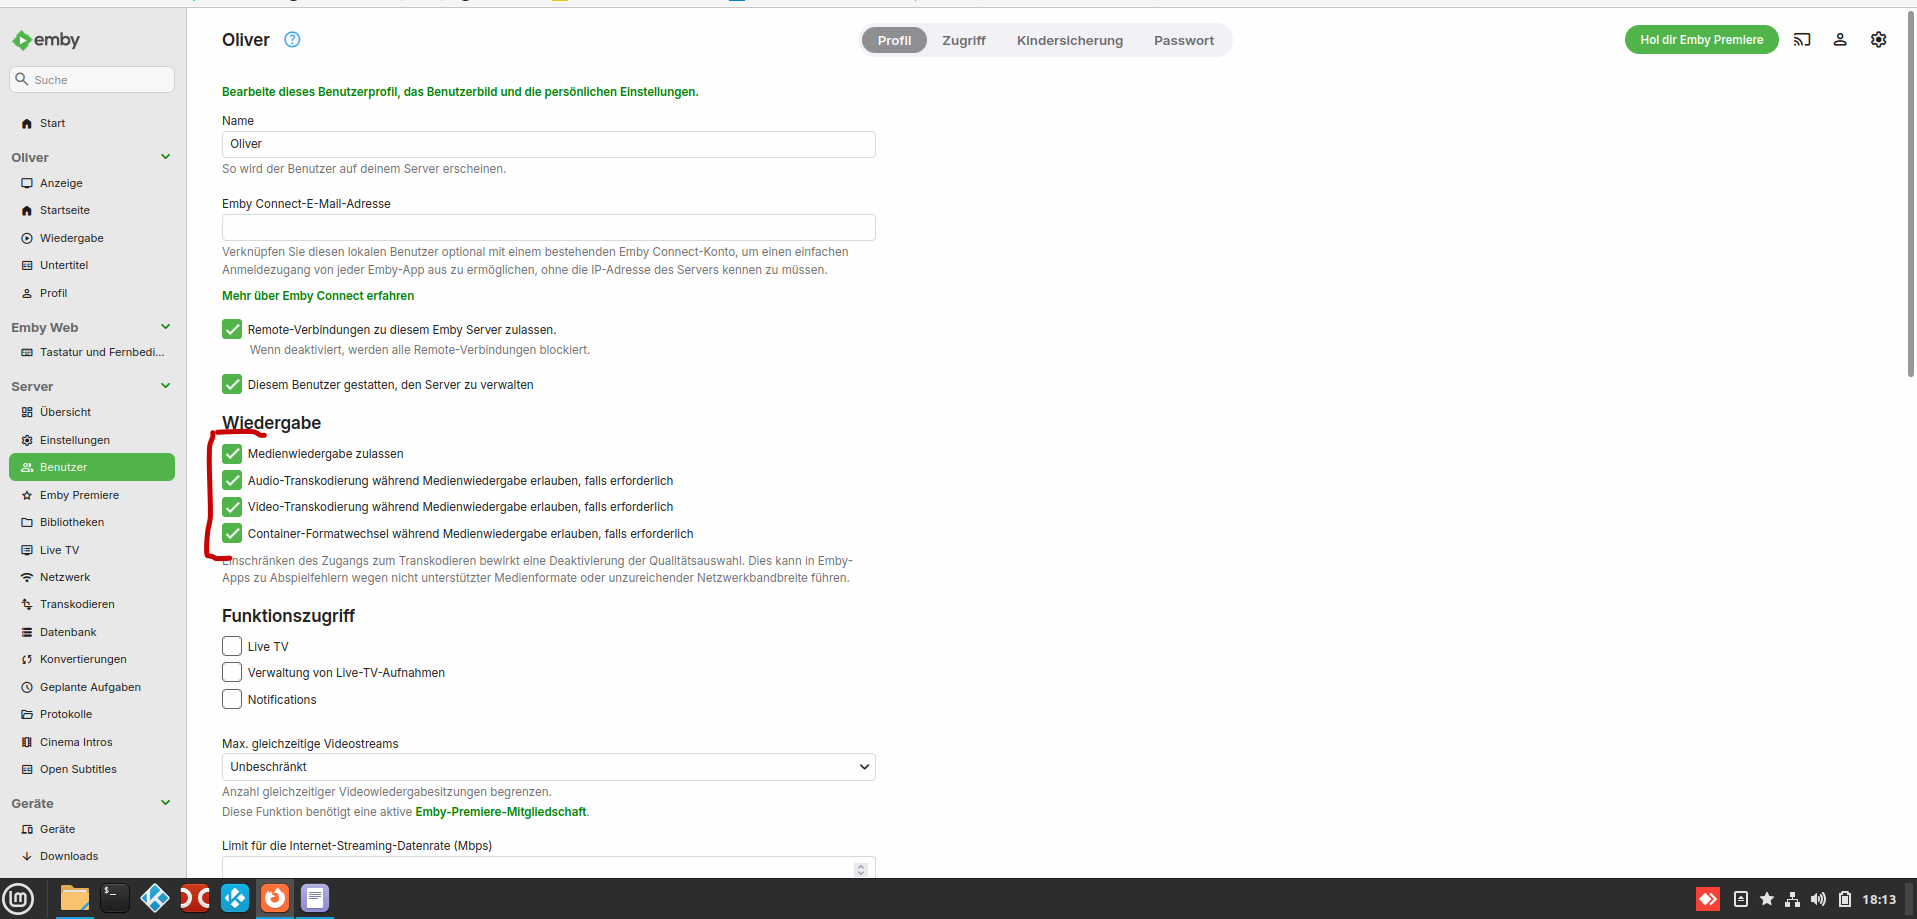Enable the Notifications checkbox
Image resolution: width=1917 pixels, height=919 pixels.
[x=232, y=699]
